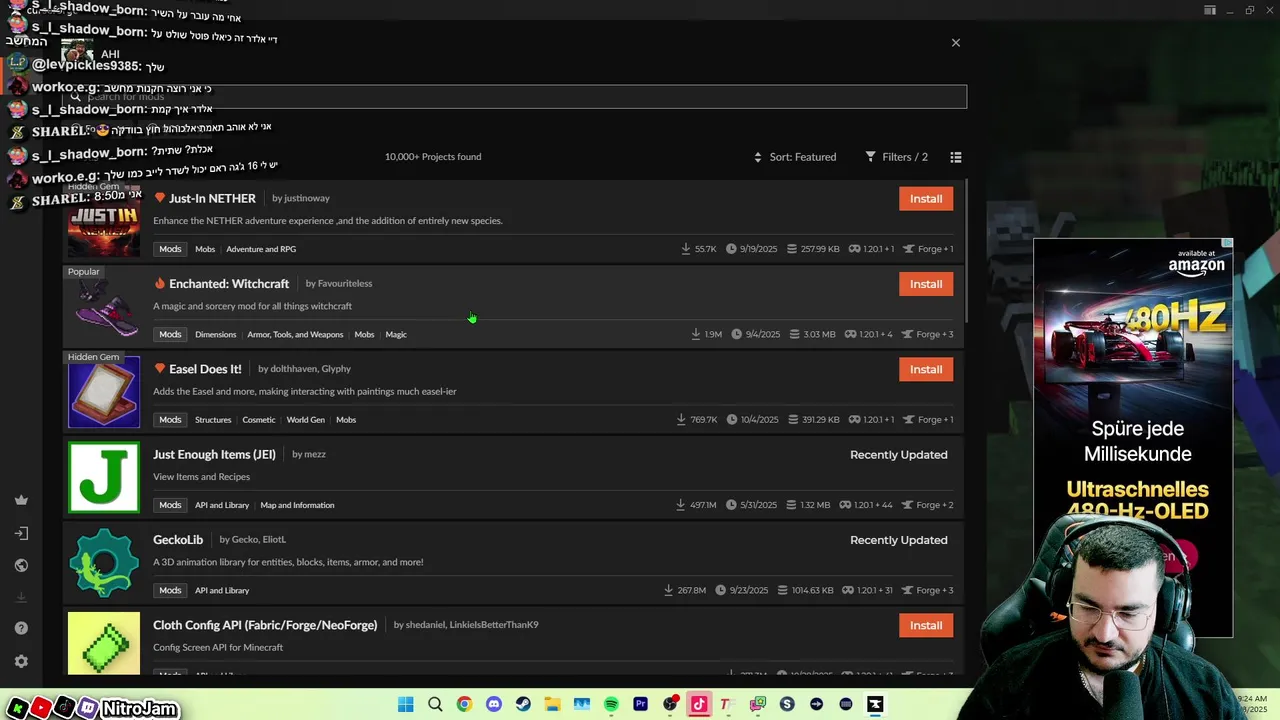Open the downloads icon in left sidebar
The width and height of the screenshot is (1280, 720).
(21, 597)
